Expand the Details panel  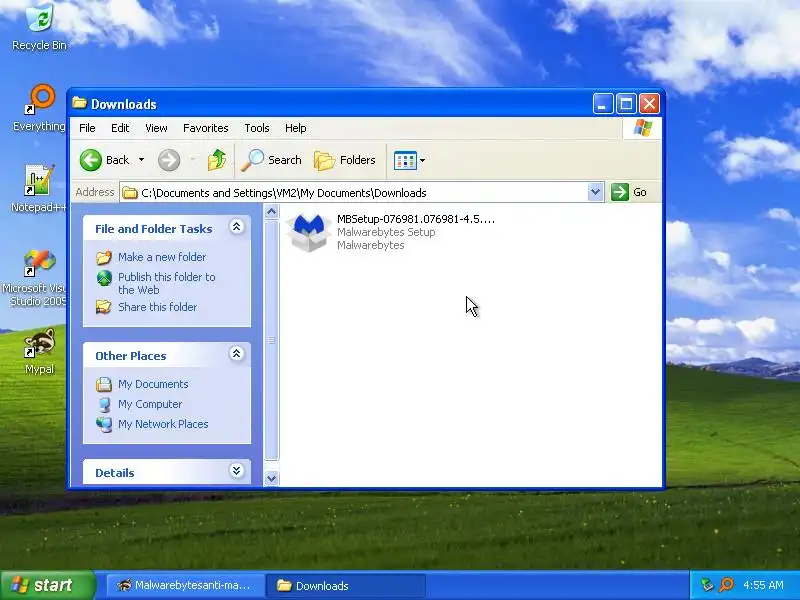pos(236,471)
